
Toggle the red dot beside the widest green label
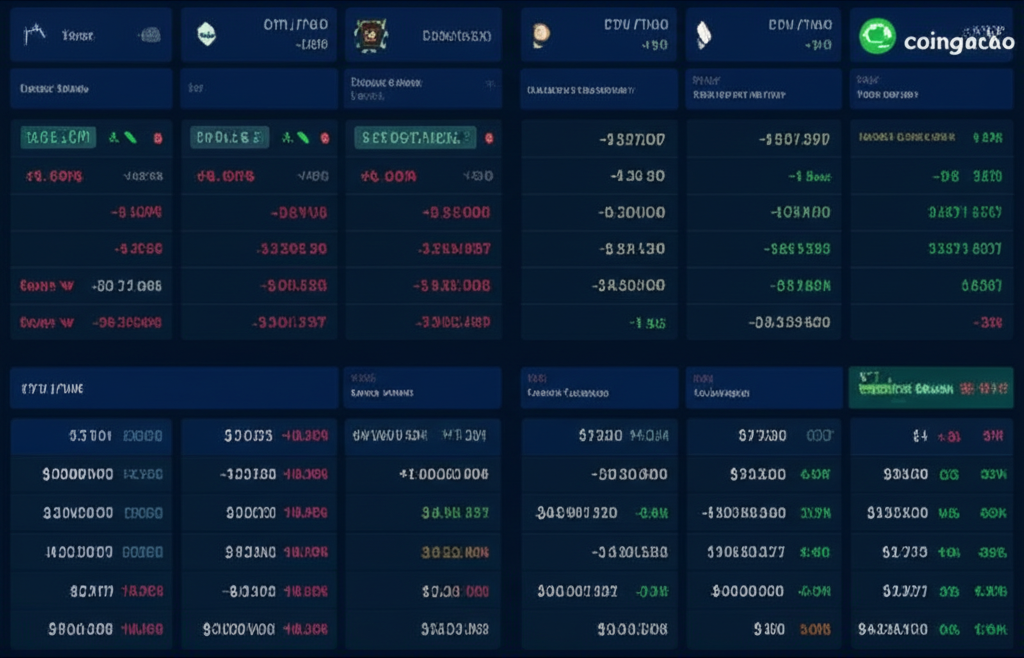tap(489, 138)
